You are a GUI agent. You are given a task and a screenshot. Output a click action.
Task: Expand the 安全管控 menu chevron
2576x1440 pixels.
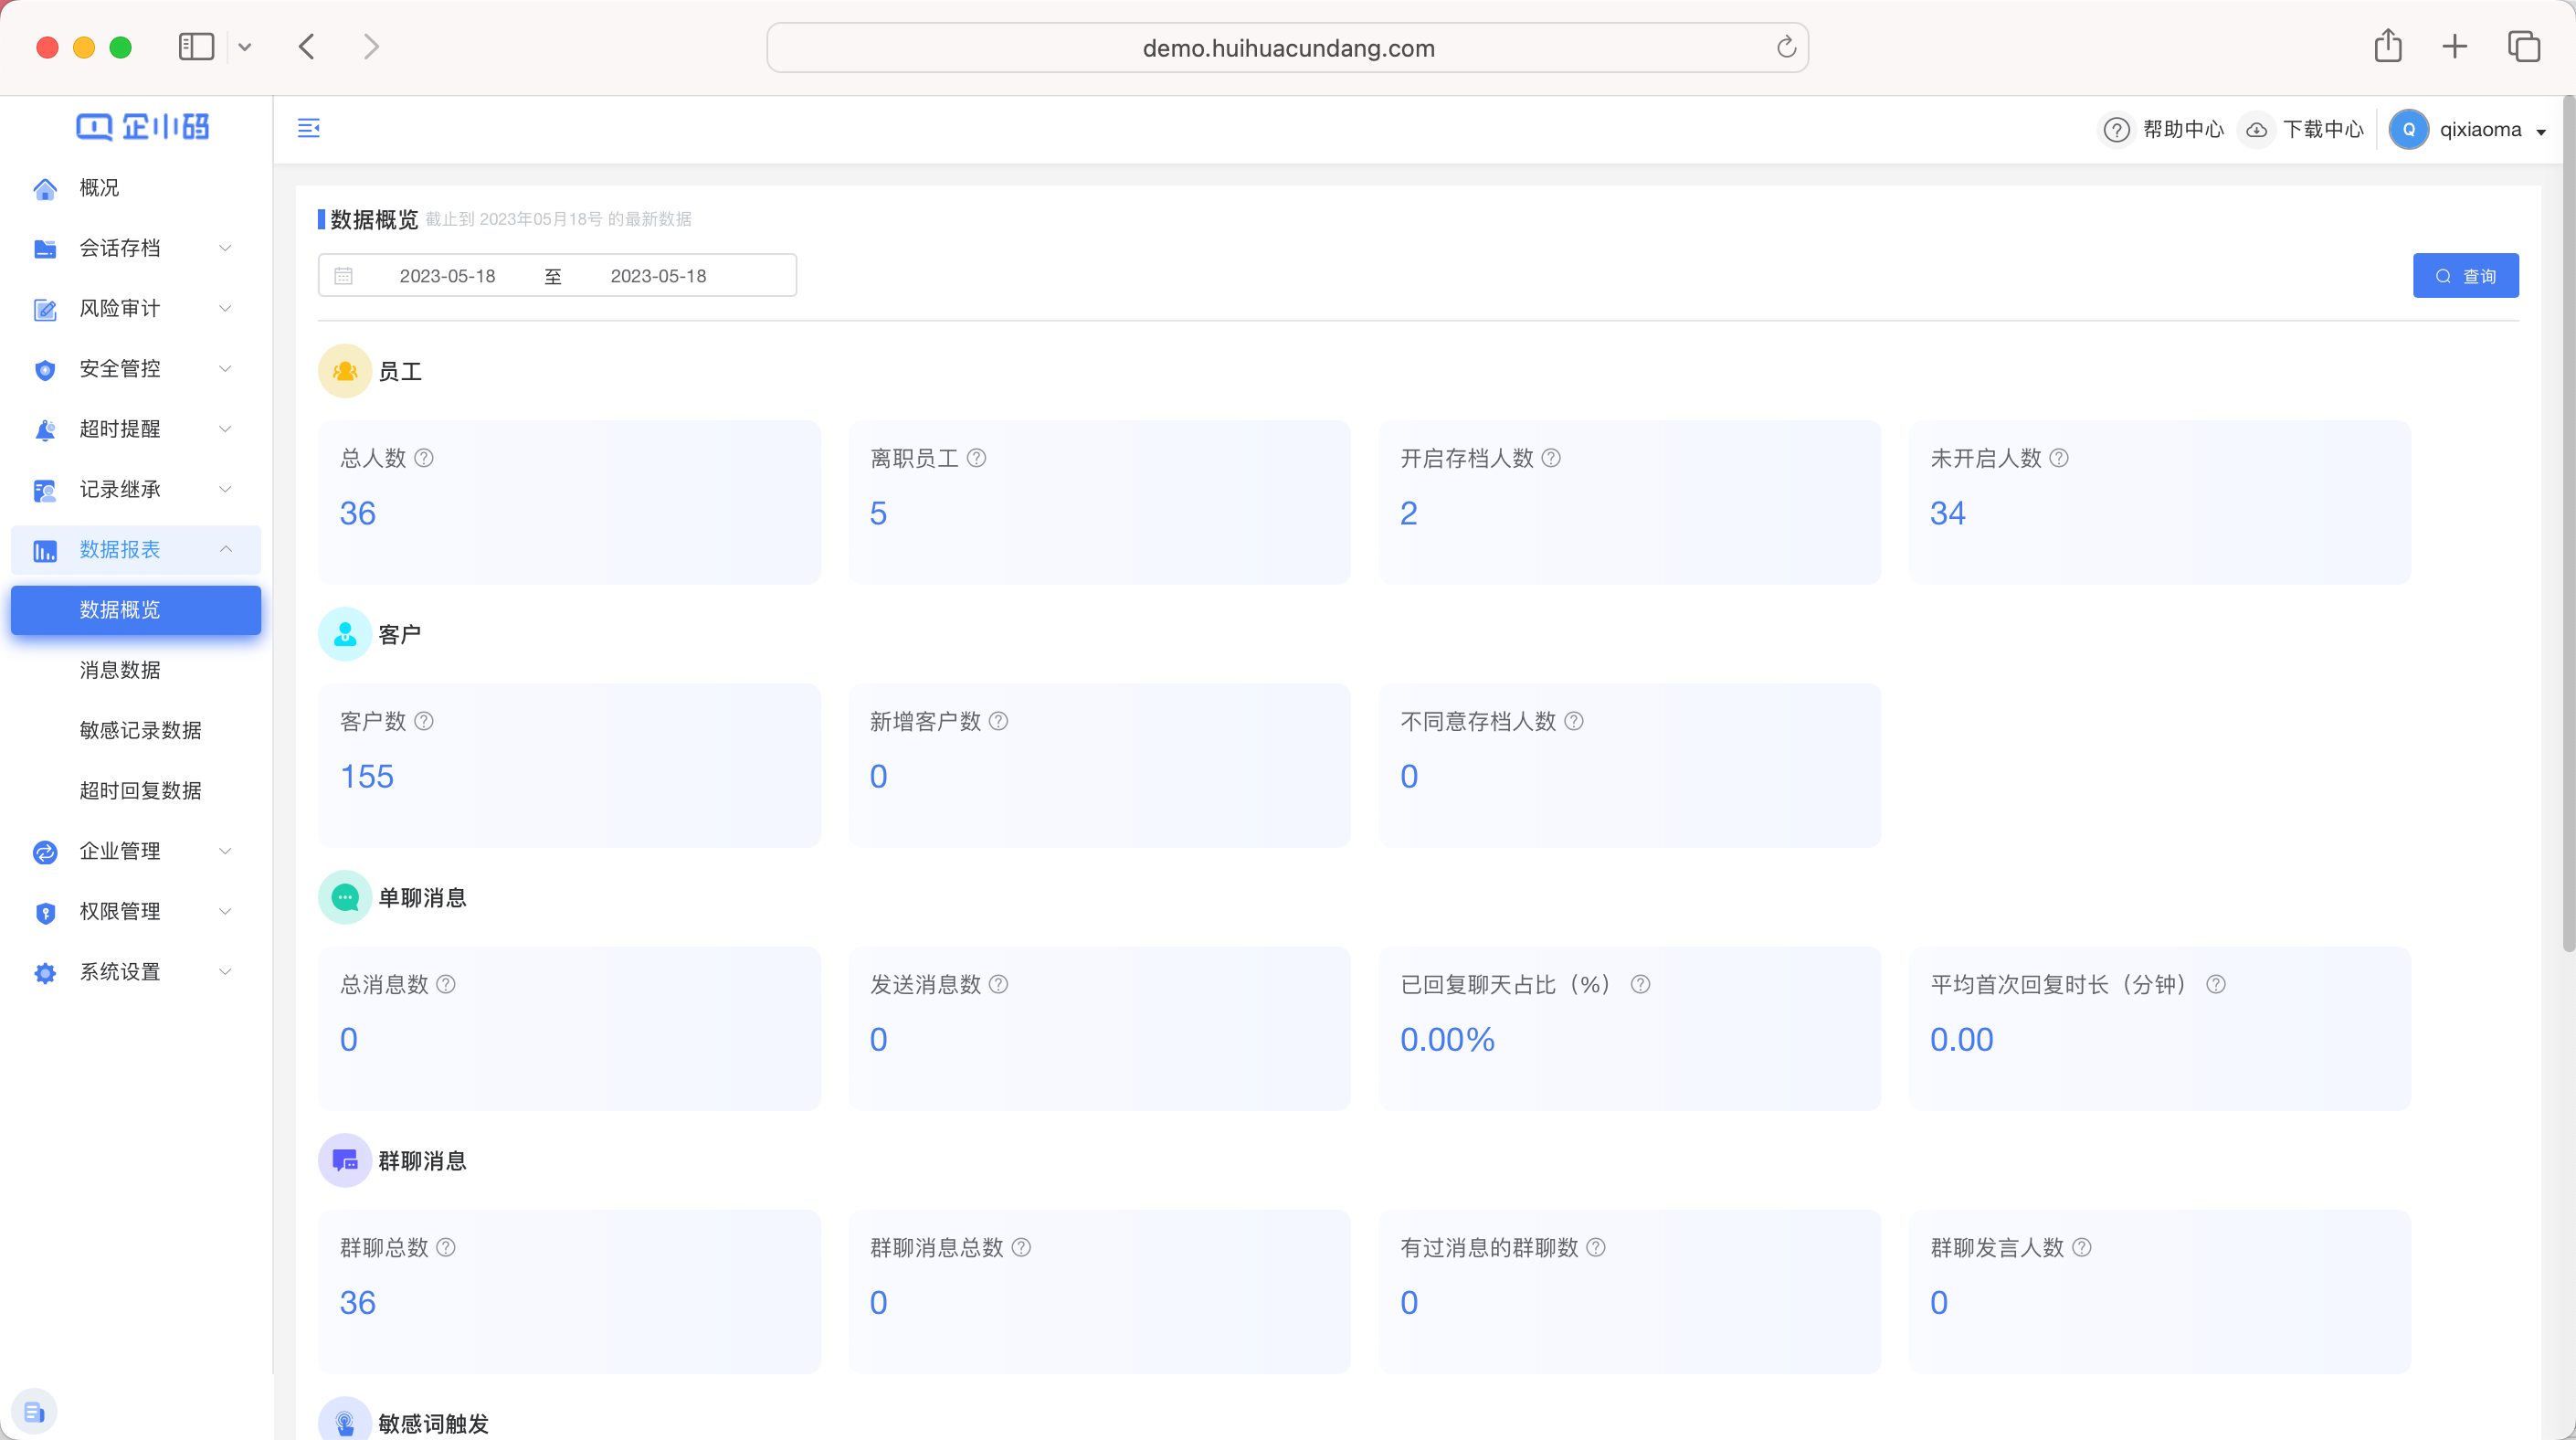click(x=225, y=369)
